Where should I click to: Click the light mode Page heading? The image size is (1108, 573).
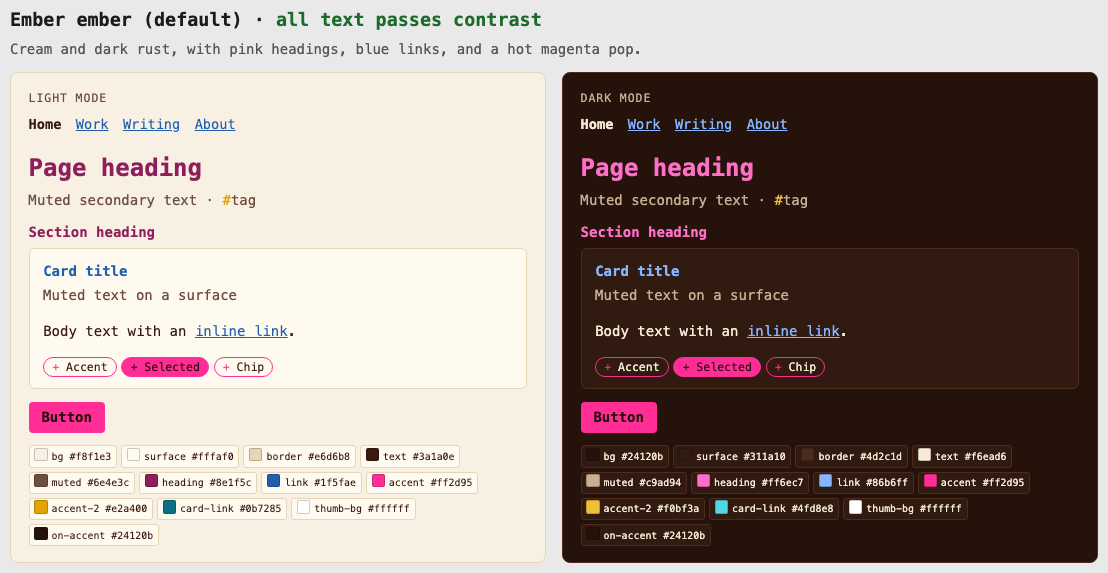pyautogui.click(x=115, y=168)
